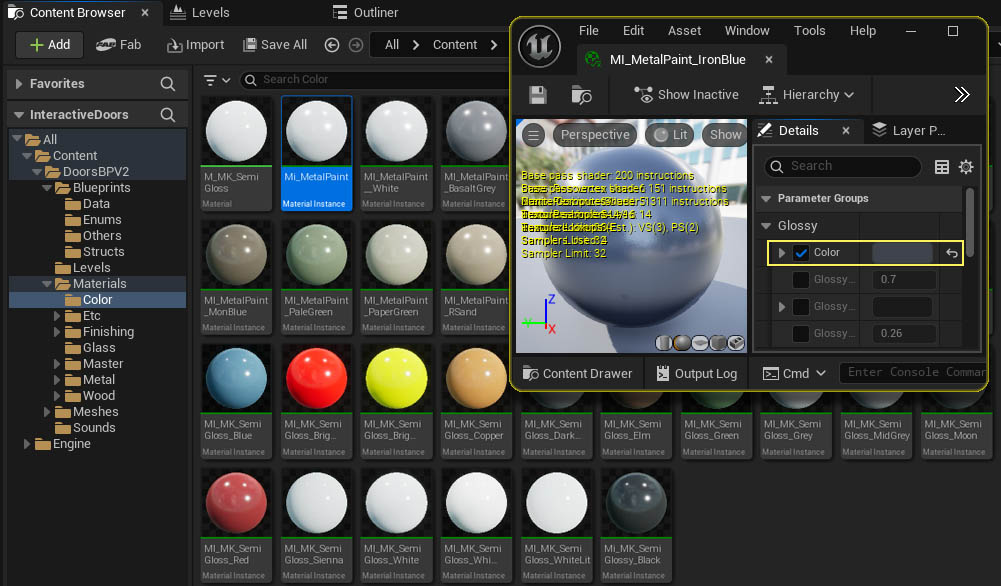Click the save asset floppy disk icon
1001x586 pixels.
(538, 95)
